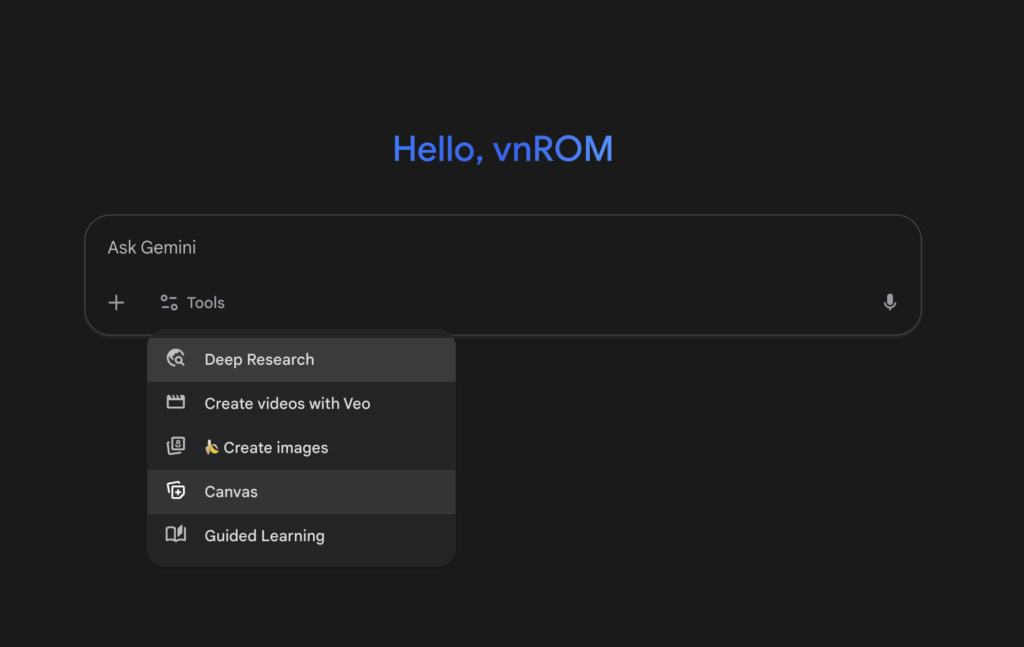Viewport: 1024px width, 647px height.
Task: Click the Guided Learning book icon
Action: point(176,534)
